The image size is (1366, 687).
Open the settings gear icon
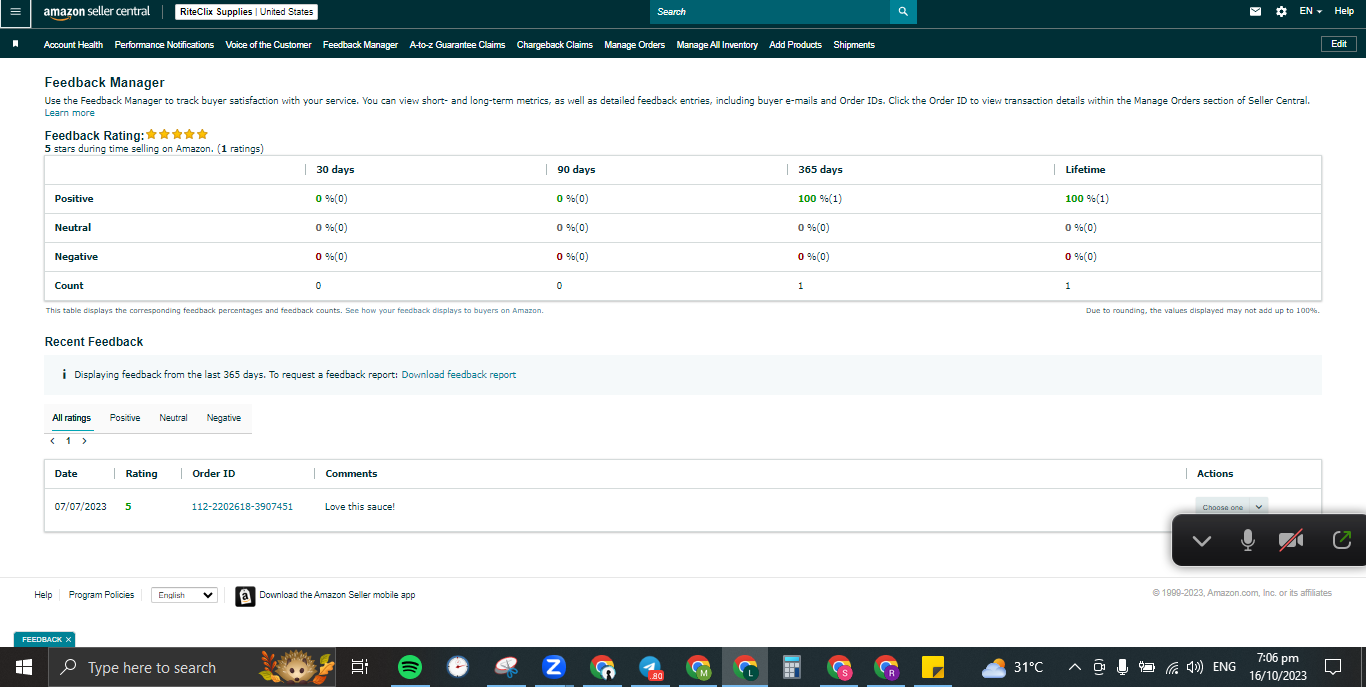click(x=1281, y=12)
